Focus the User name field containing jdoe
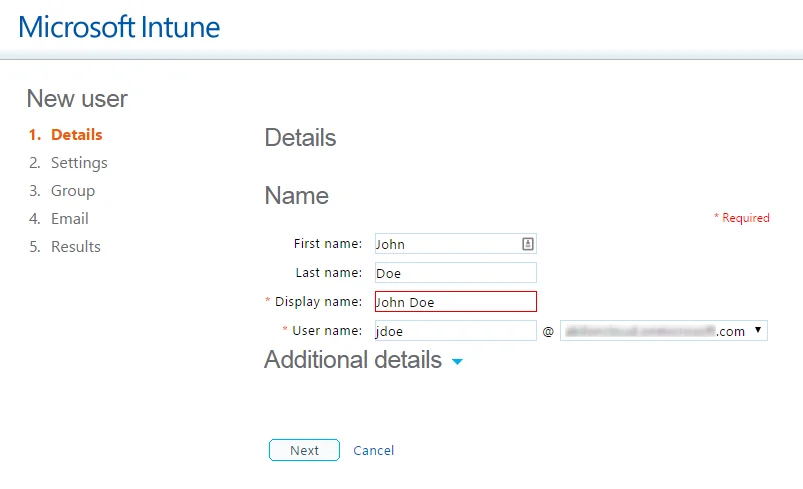 point(455,331)
